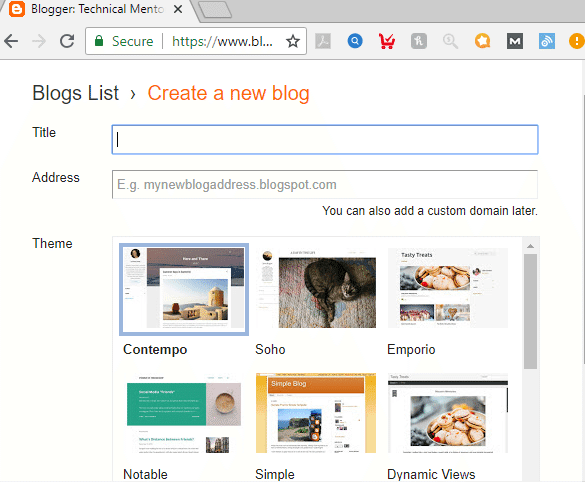The width and height of the screenshot is (585, 482).
Task: Click the gray 'h' extension icon
Action: [x=419, y=41]
